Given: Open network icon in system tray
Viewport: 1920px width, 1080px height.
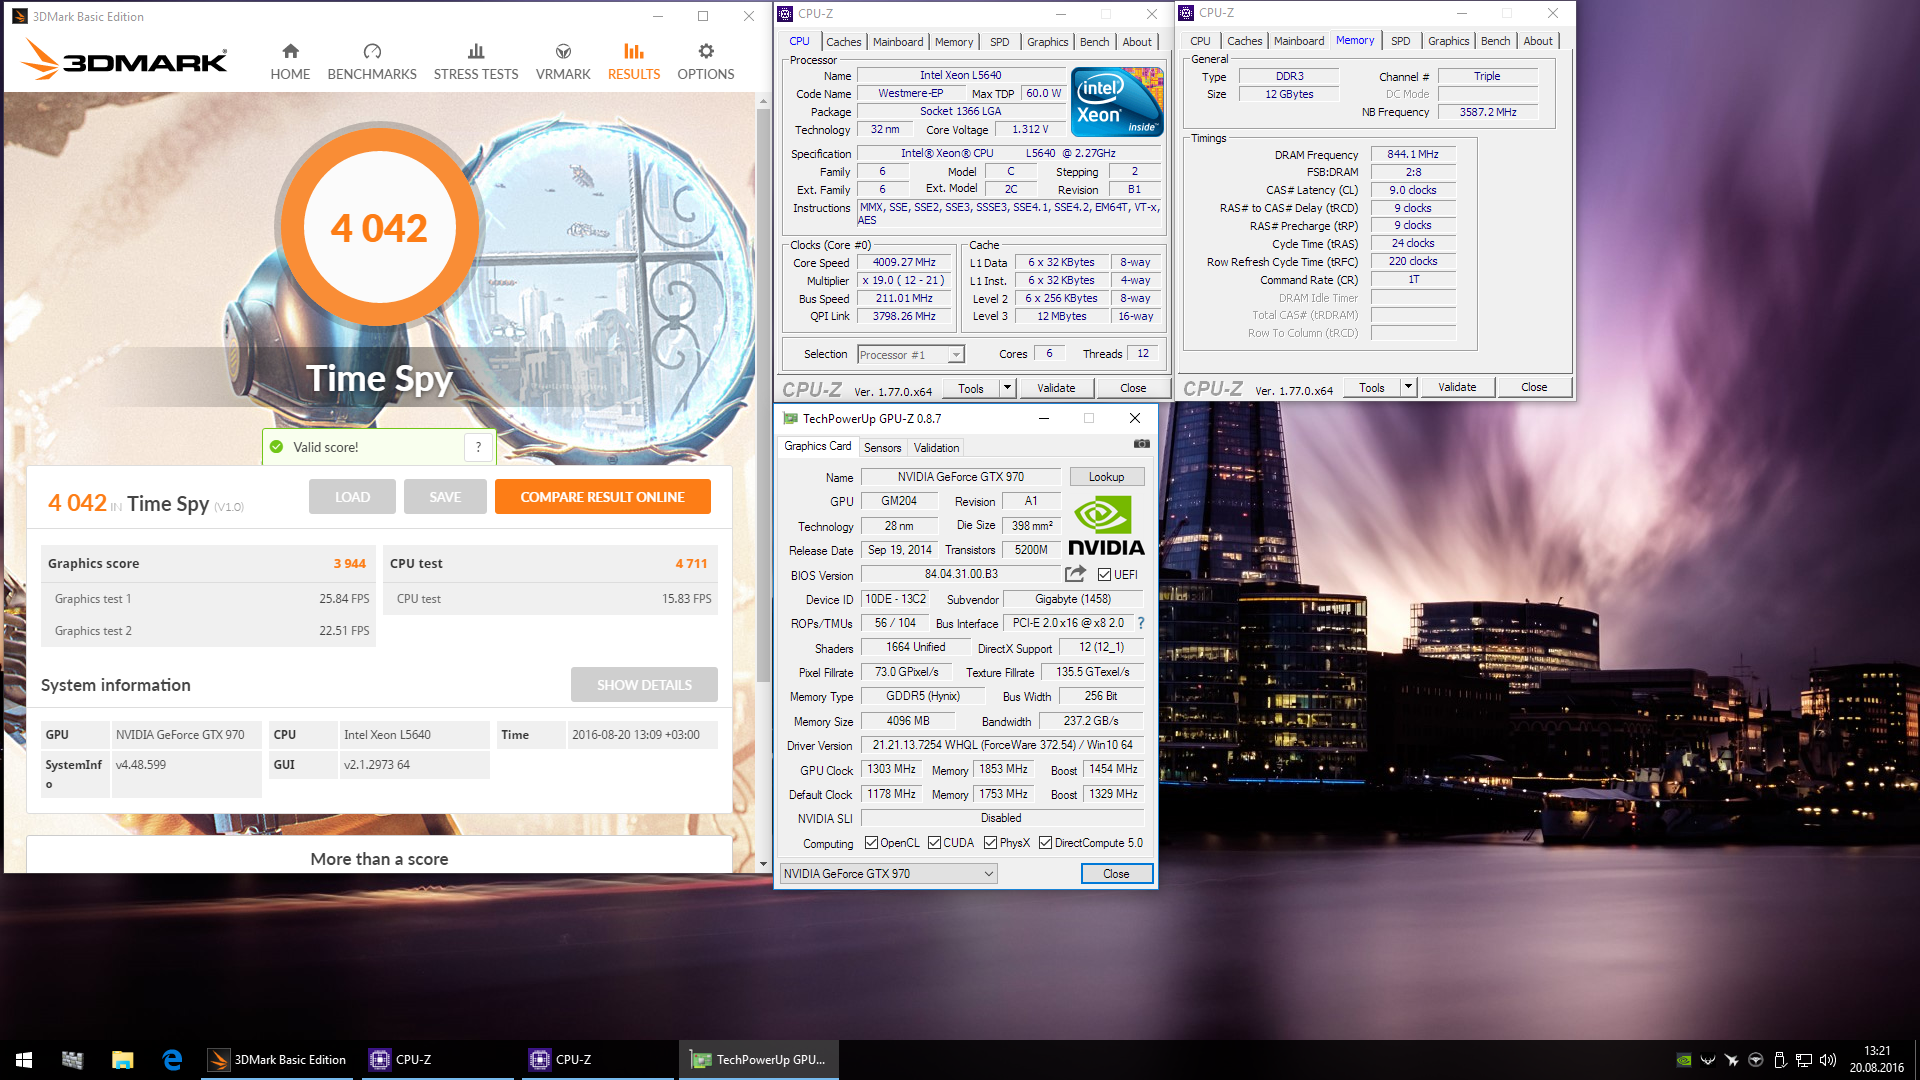Looking at the screenshot, I should point(1804,1060).
